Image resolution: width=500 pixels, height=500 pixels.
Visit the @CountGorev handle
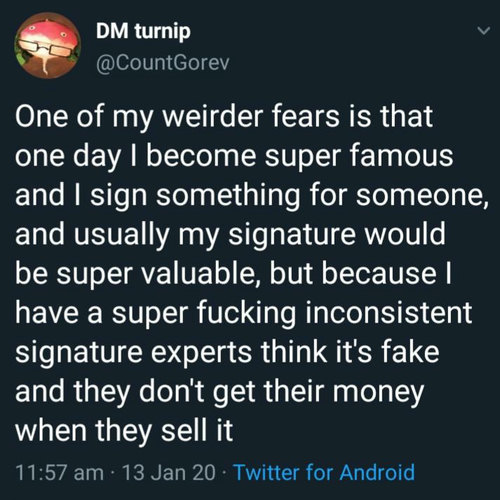tap(163, 63)
